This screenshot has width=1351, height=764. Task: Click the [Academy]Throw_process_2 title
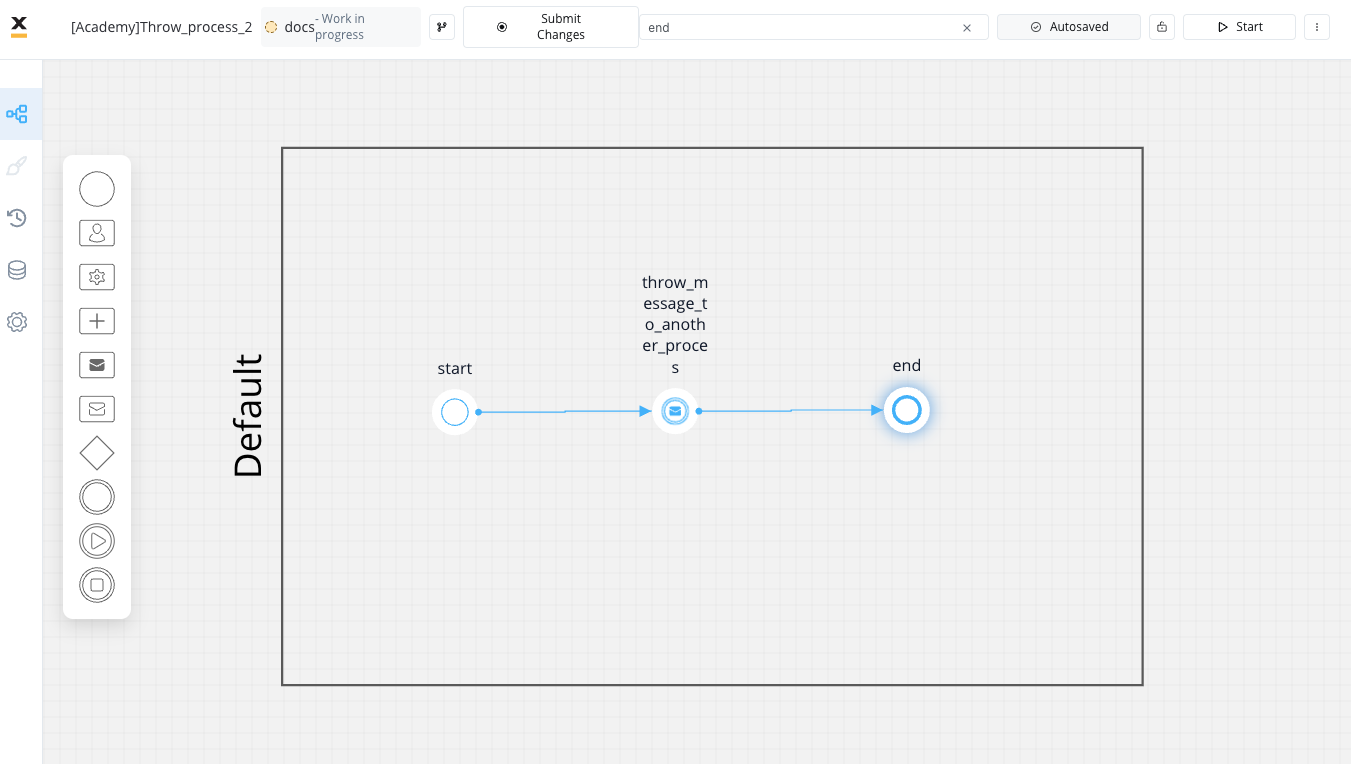point(162,27)
